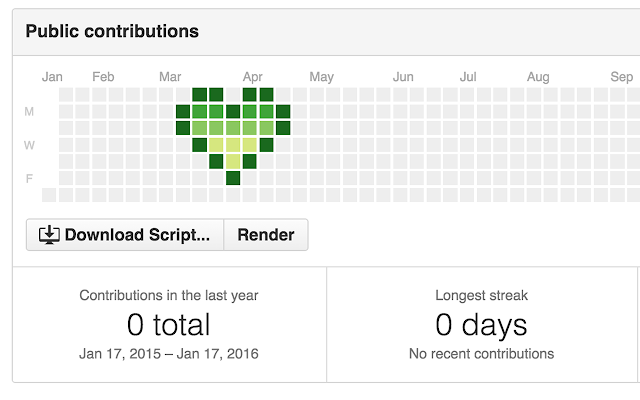Image resolution: width=640 pixels, height=400 pixels.
Task: Click the 0 total contributions count
Action: tap(169, 324)
